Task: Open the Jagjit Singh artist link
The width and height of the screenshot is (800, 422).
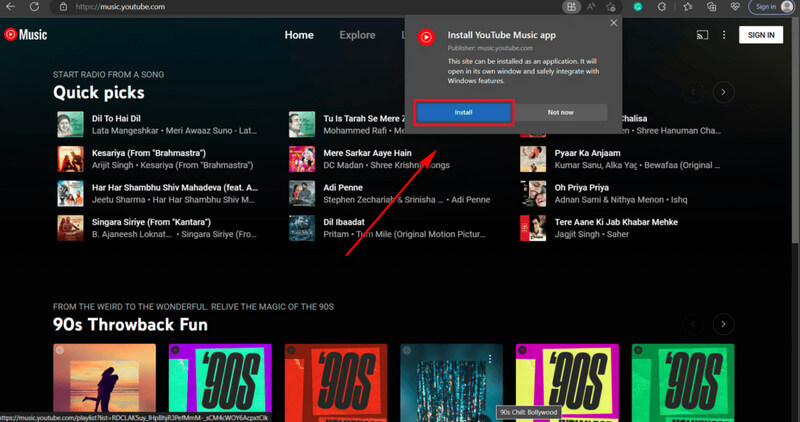Action: tap(577, 234)
